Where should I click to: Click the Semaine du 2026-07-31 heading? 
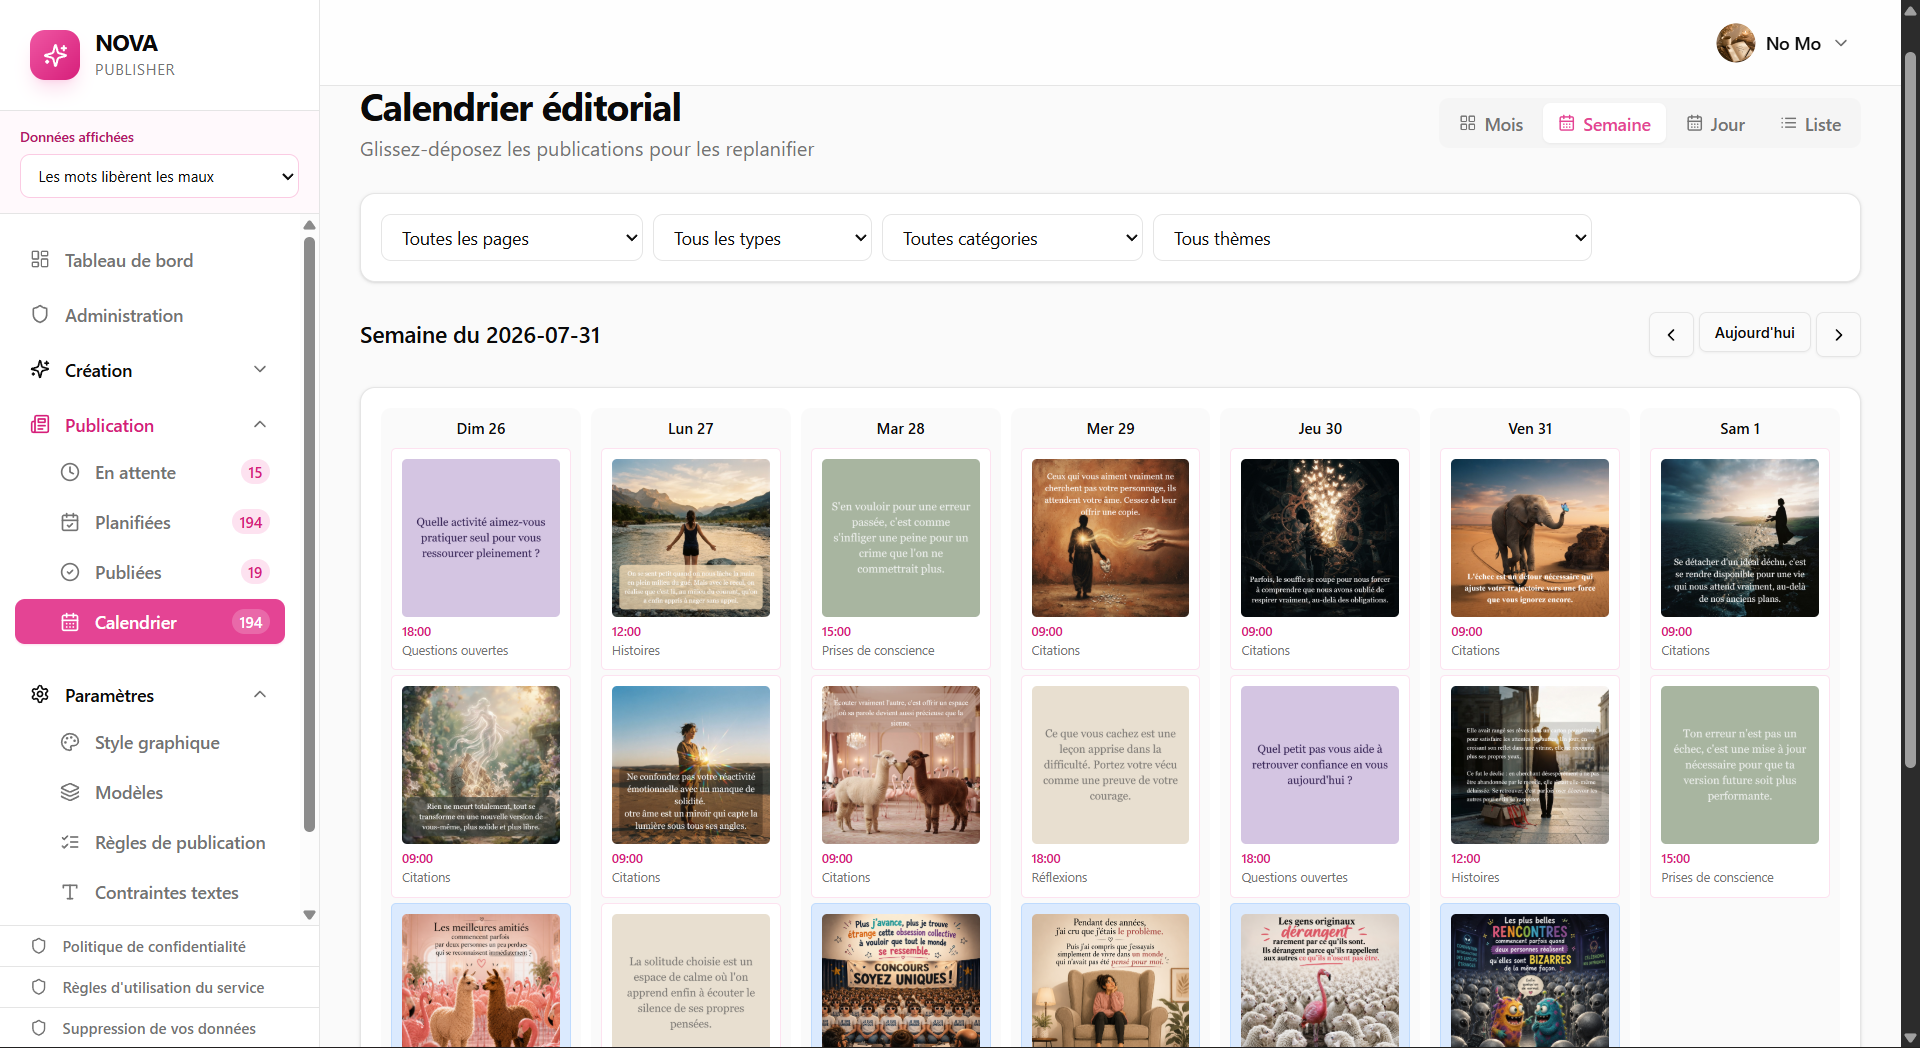[x=480, y=335]
